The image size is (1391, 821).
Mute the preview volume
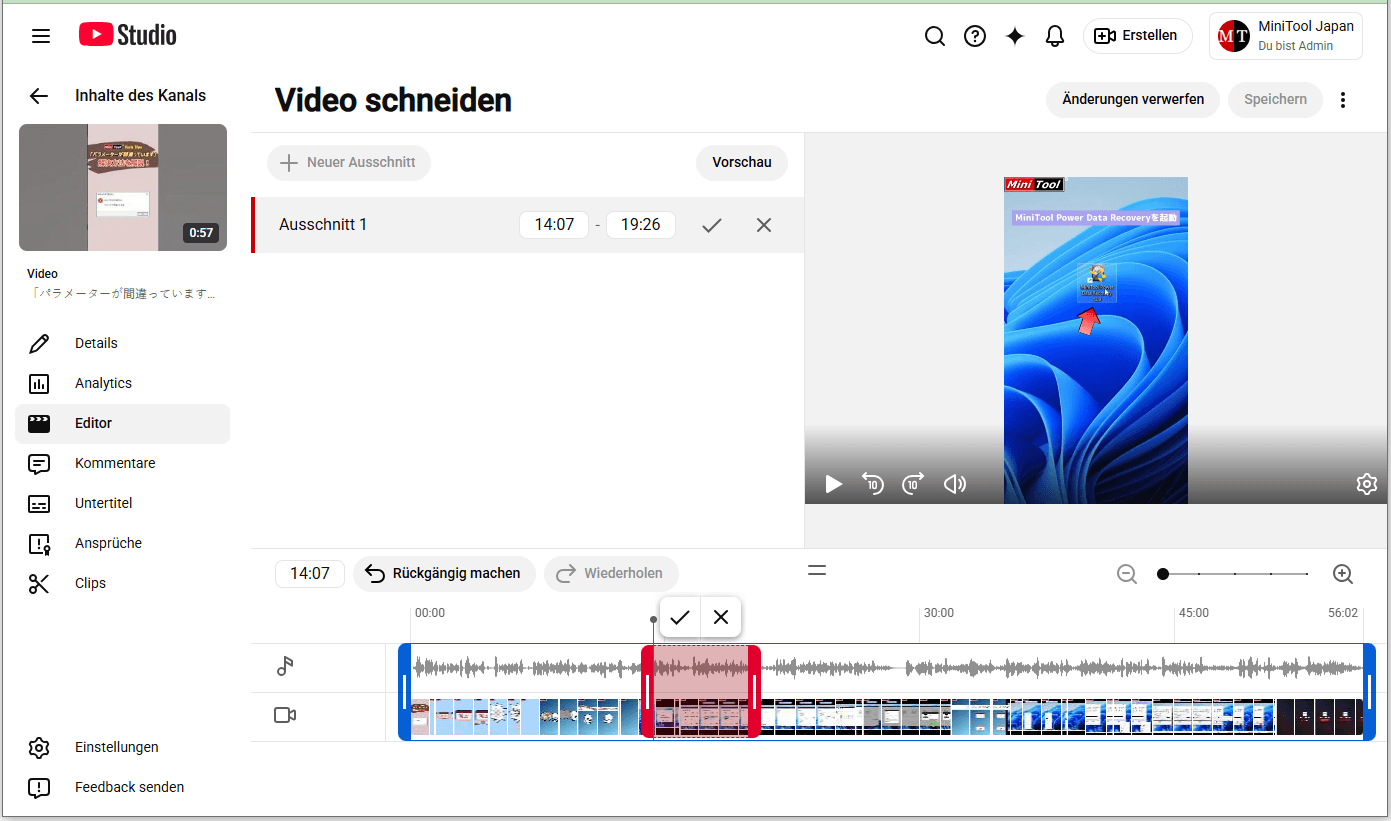tap(955, 484)
